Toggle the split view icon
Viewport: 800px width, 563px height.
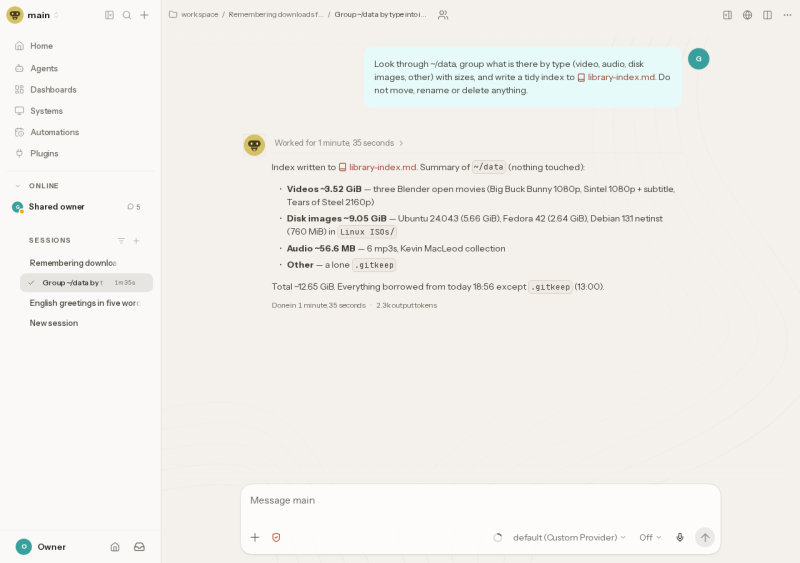[x=767, y=15]
